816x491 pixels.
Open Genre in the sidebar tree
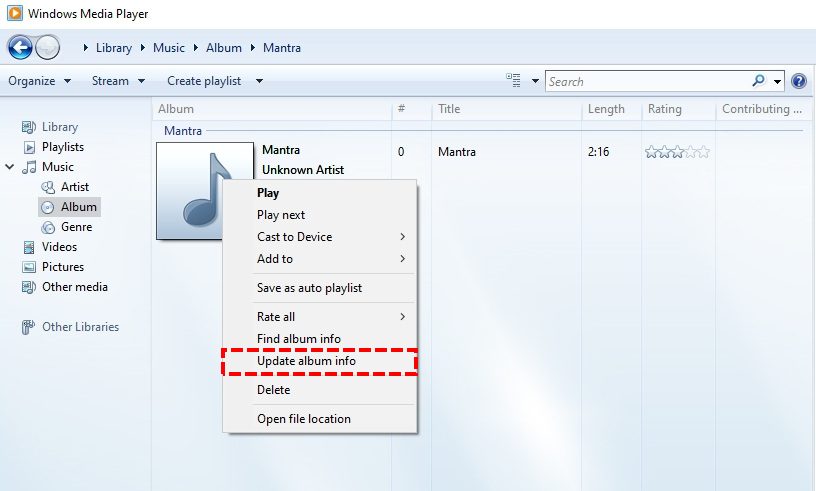(76, 227)
